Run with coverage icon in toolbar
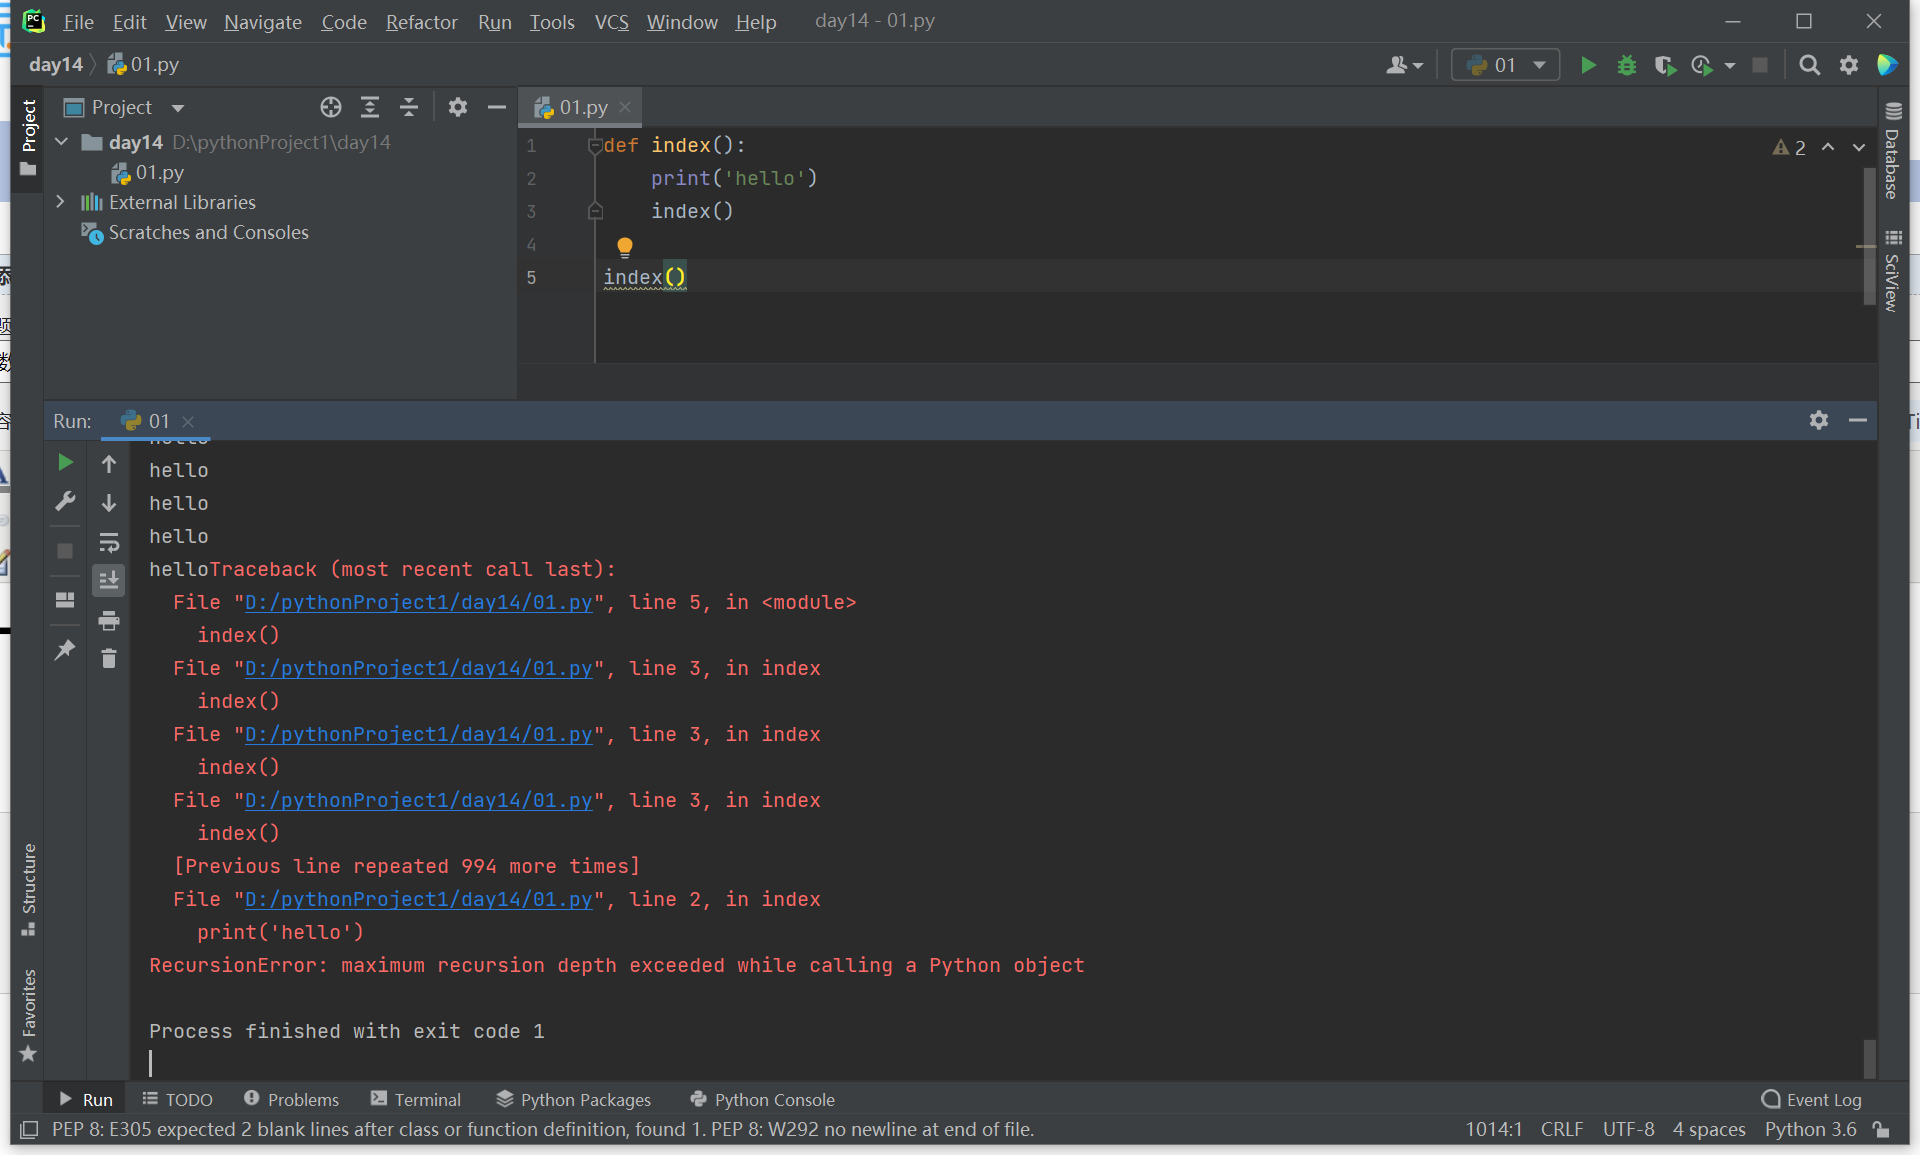 coord(1664,66)
